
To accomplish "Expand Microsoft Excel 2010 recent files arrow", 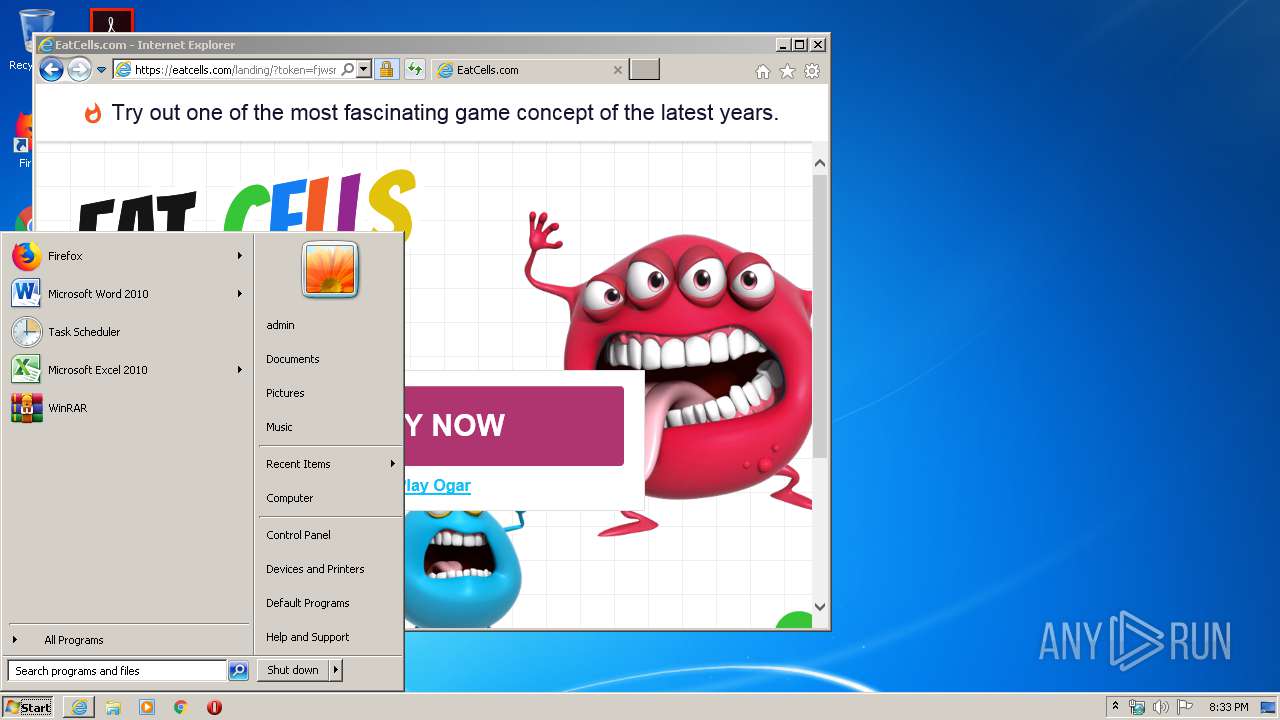I will tap(239, 370).
